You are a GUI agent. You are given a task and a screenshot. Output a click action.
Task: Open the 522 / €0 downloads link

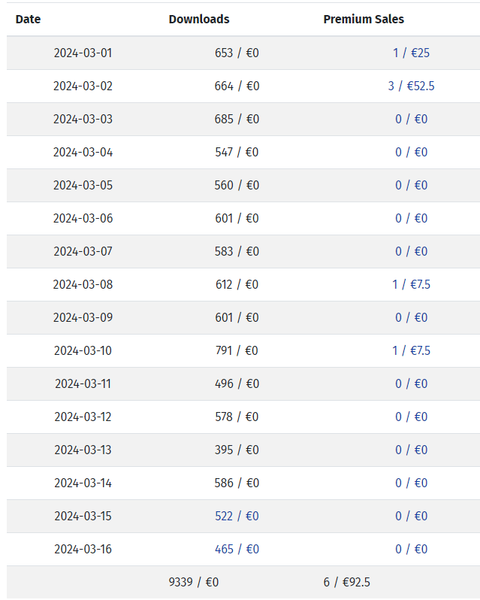click(x=237, y=516)
